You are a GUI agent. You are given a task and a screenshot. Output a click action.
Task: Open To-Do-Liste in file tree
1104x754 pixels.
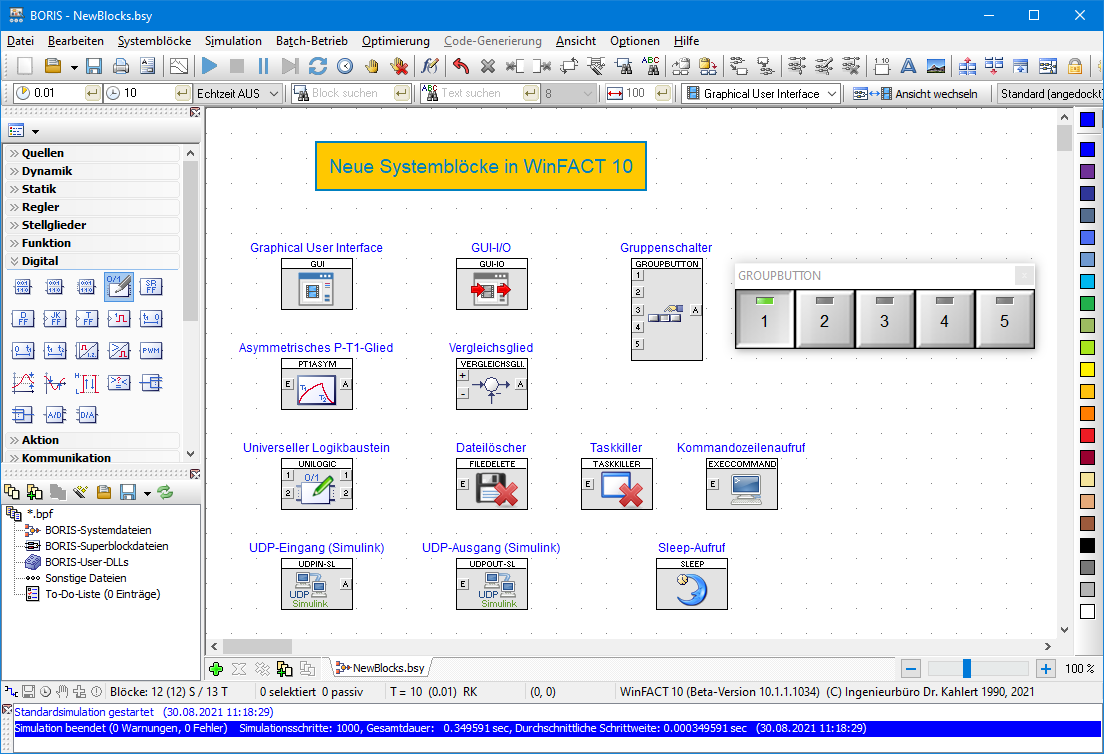point(102,594)
